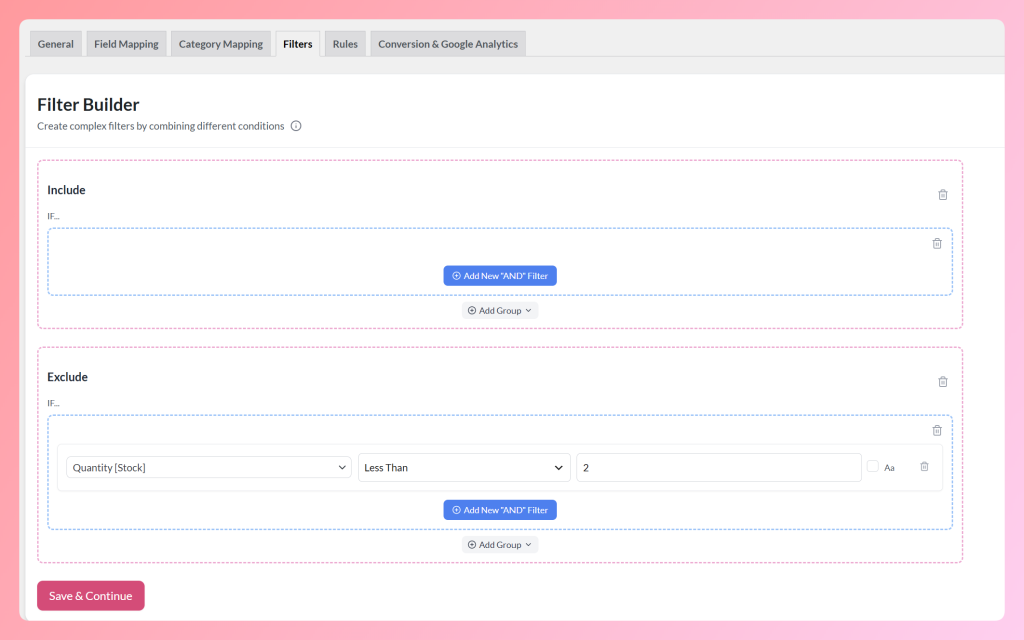
Task: Click the Save & Continue button
Action: coord(91,596)
